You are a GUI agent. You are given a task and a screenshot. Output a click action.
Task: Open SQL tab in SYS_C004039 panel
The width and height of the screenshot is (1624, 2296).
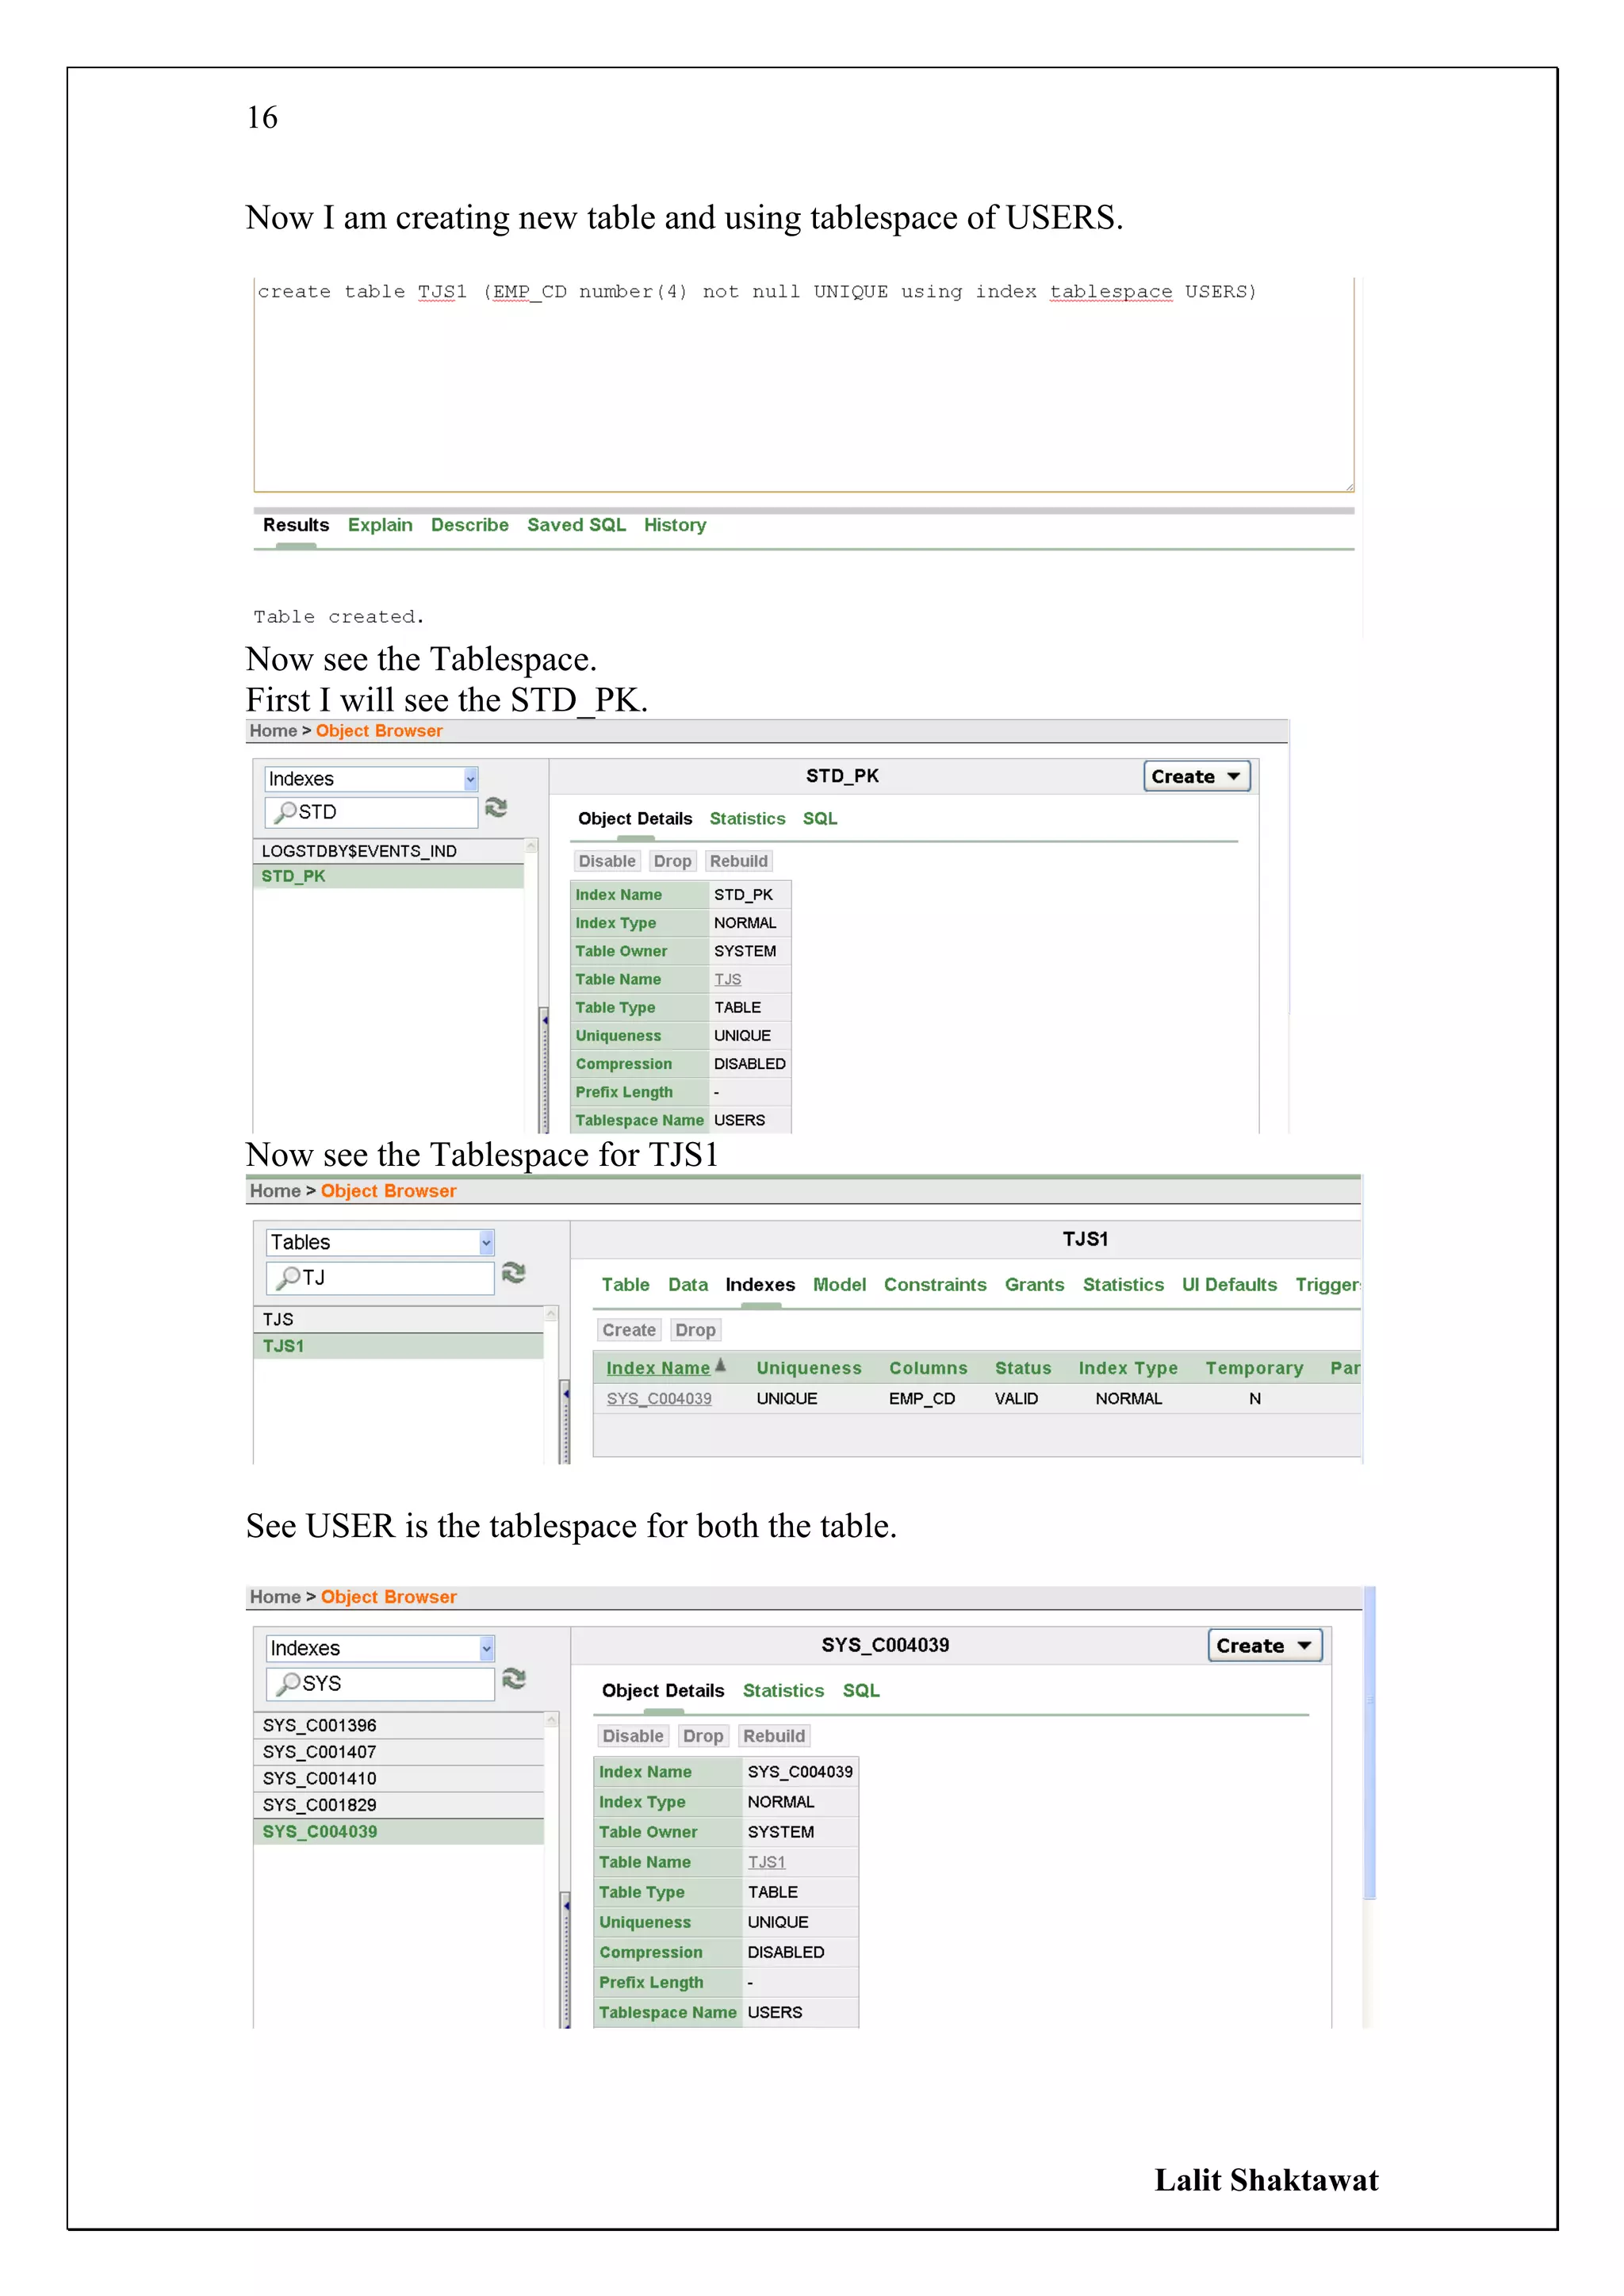point(861,1690)
